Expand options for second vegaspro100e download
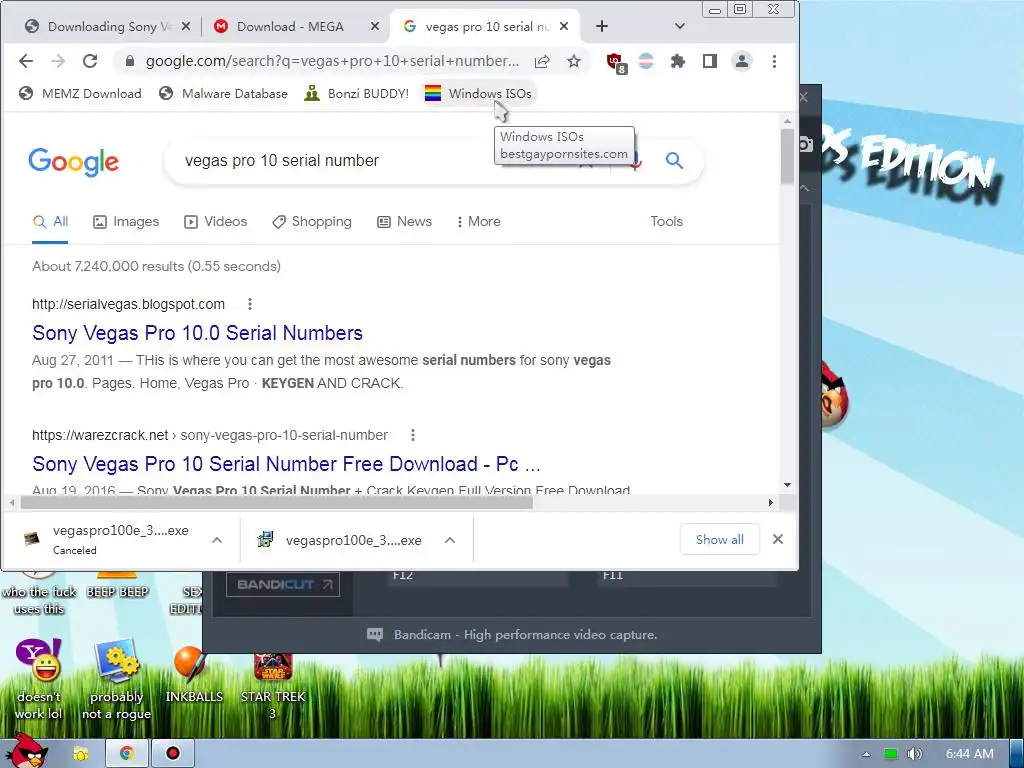The height and width of the screenshot is (768, 1024). coord(450,540)
